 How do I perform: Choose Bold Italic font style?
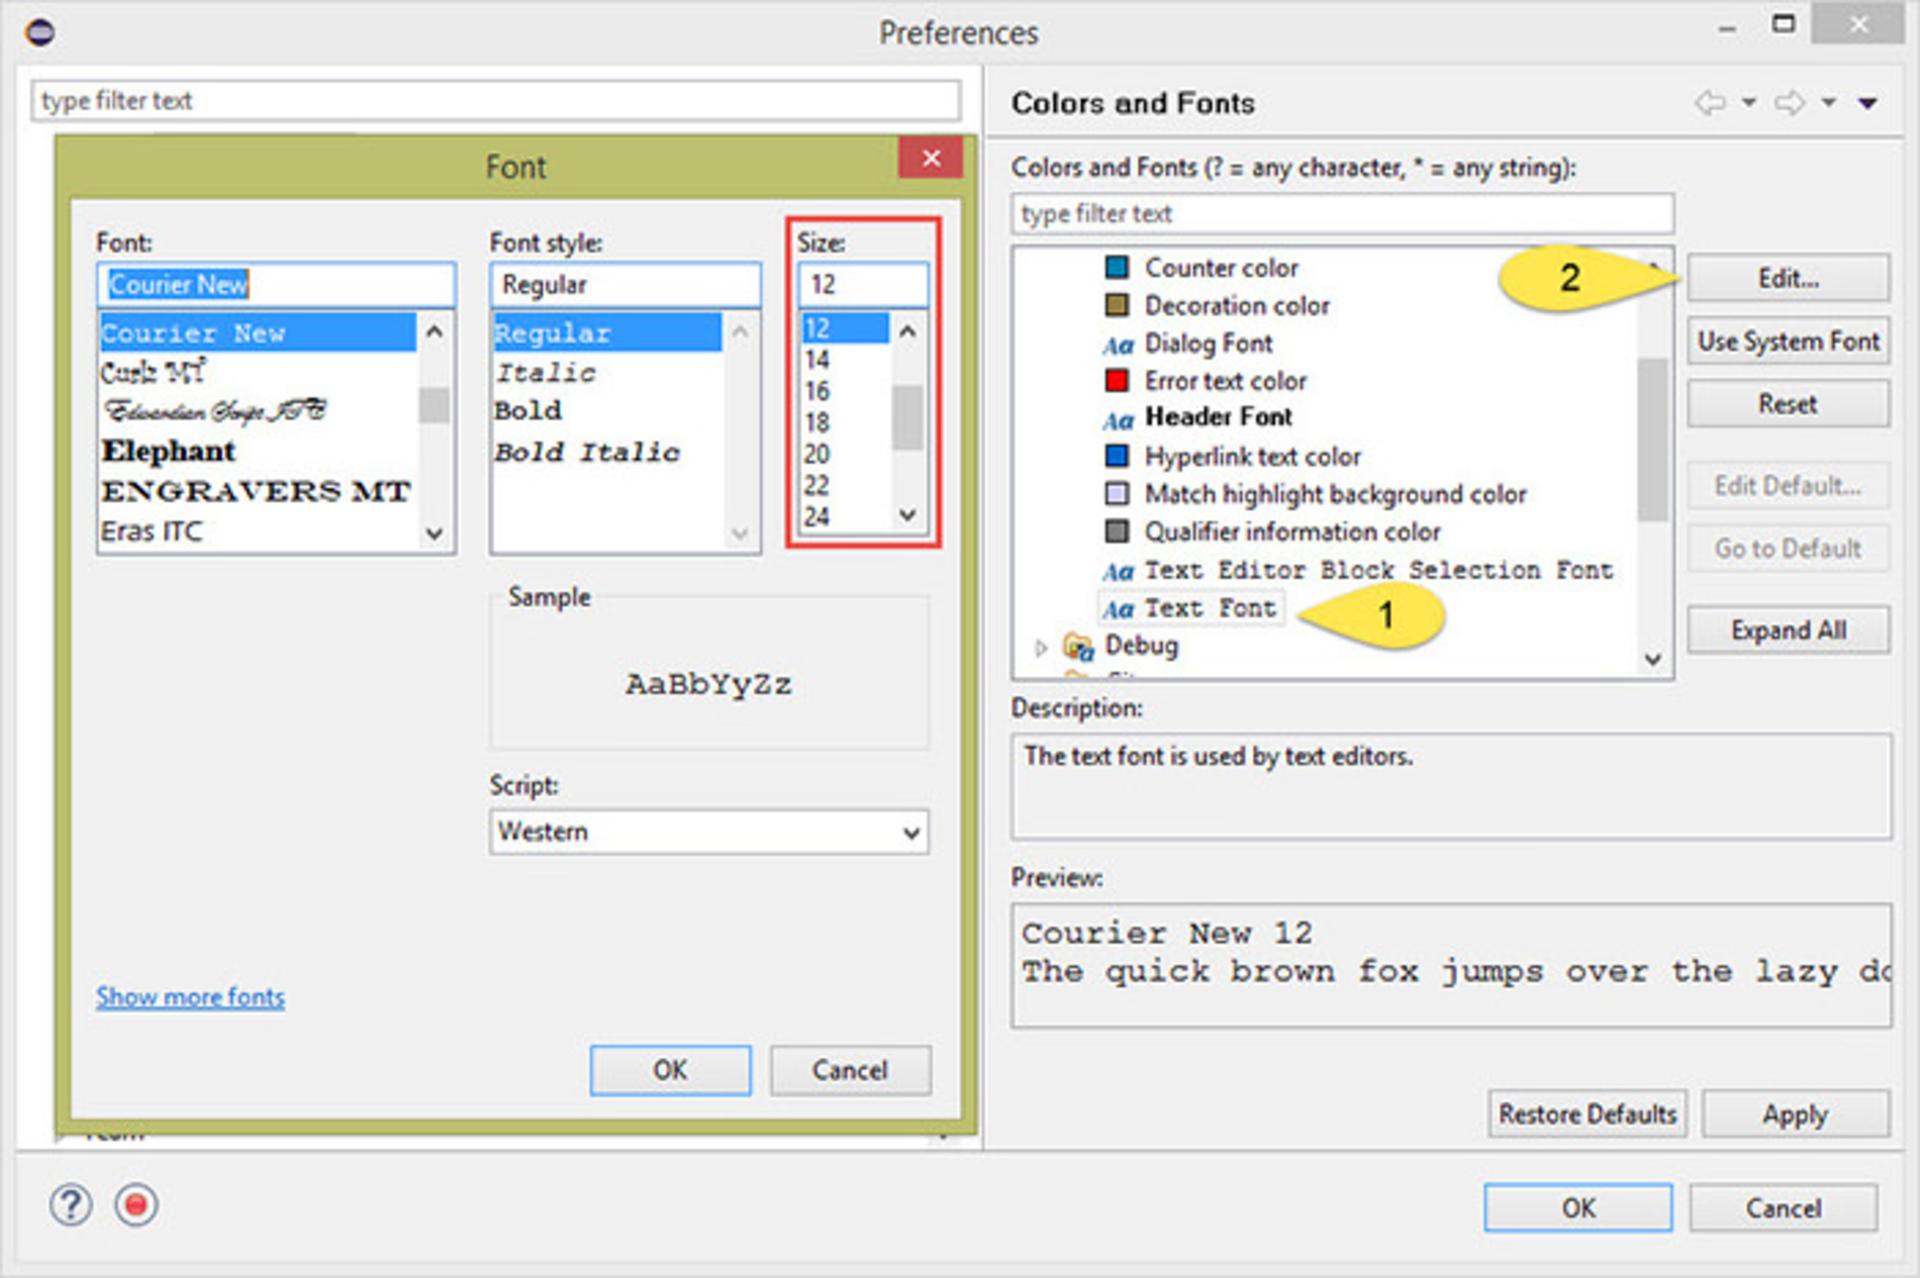(587, 453)
